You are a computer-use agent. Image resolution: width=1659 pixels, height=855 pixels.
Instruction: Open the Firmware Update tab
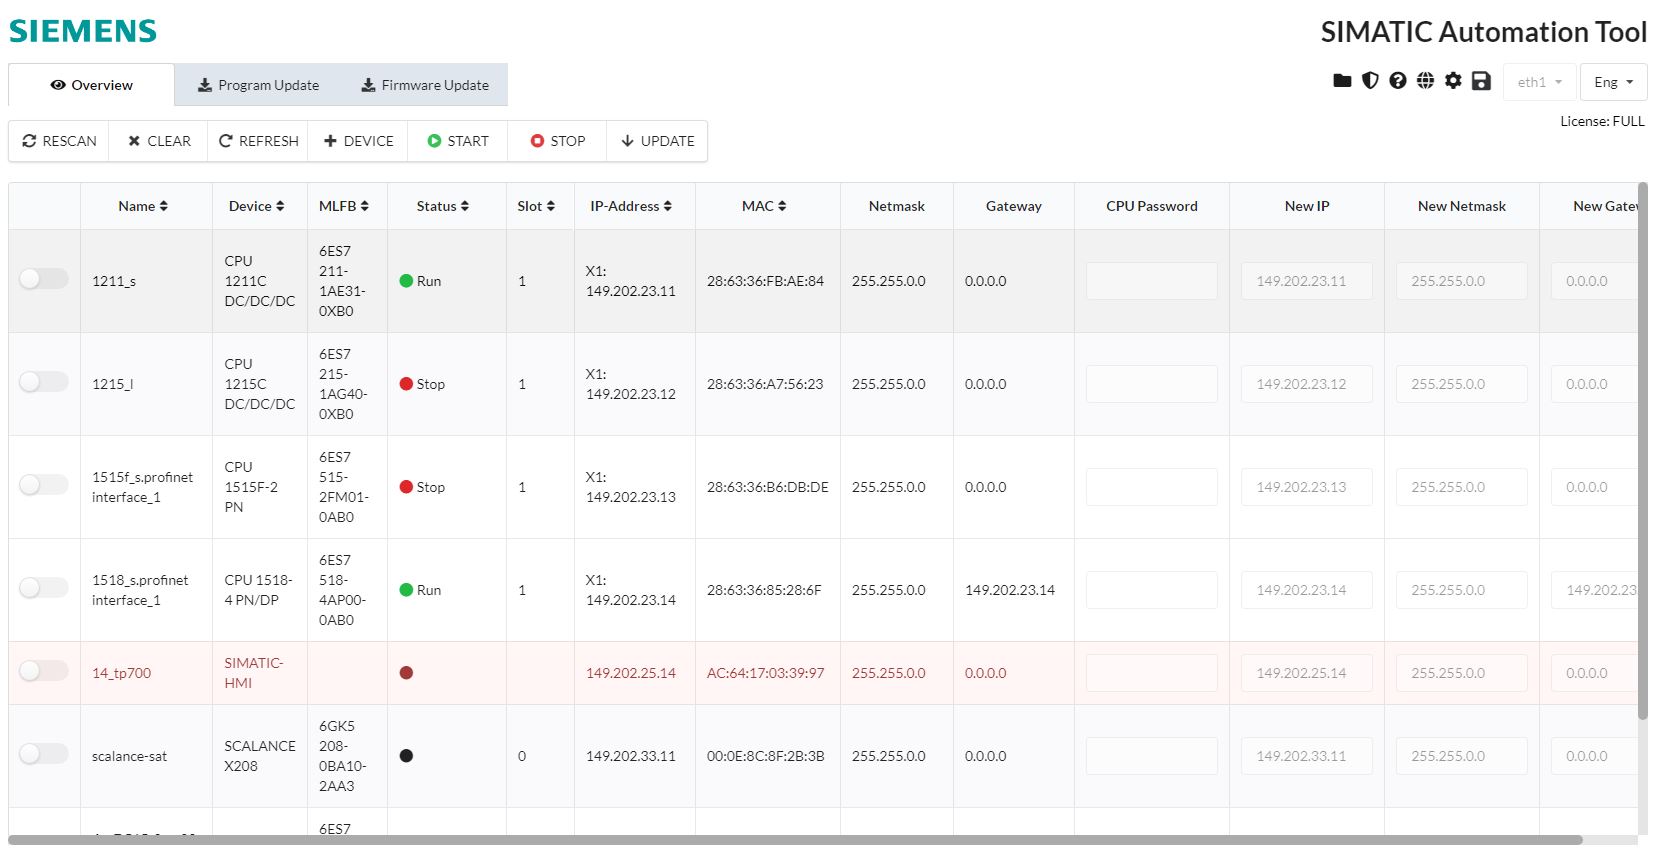click(425, 85)
